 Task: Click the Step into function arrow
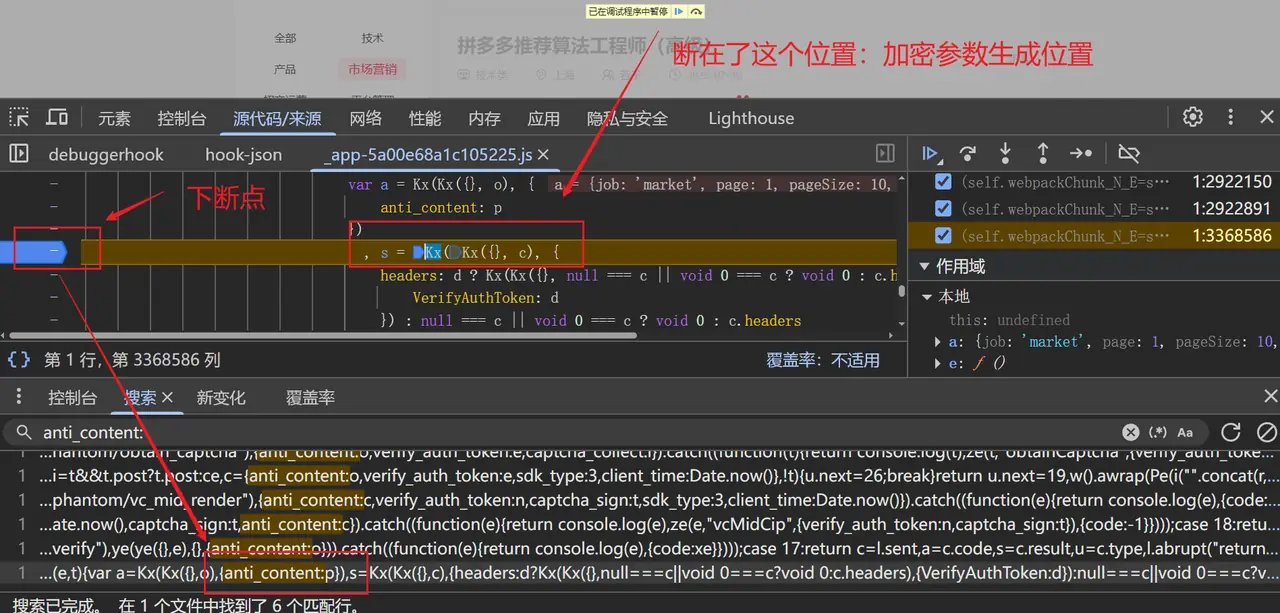click(x=1005, y=153)
